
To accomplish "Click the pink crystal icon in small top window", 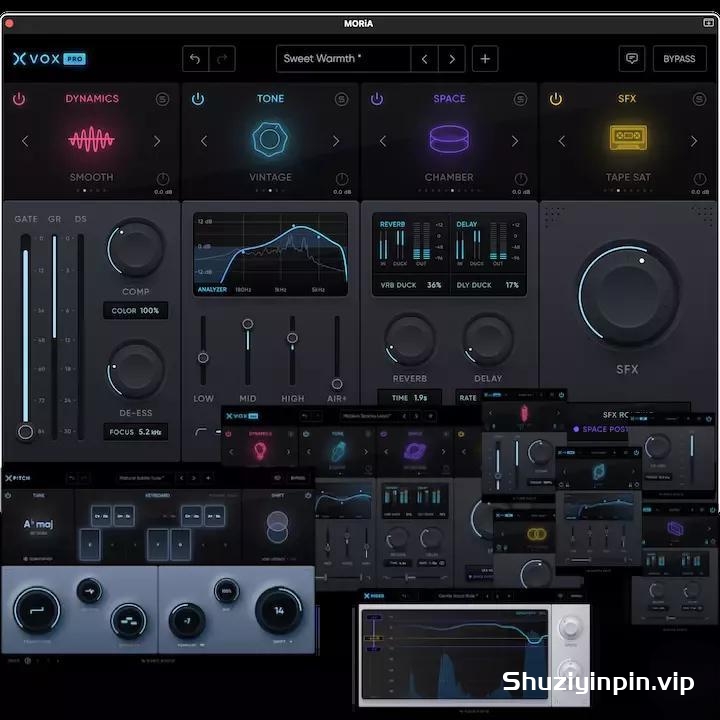I will point(524,413).
